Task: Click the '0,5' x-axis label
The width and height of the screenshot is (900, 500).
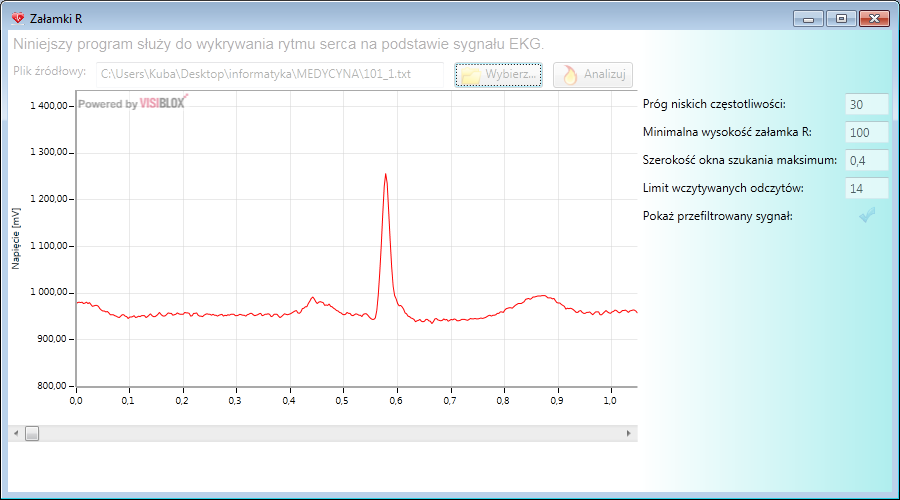Action: pos(342,401)
